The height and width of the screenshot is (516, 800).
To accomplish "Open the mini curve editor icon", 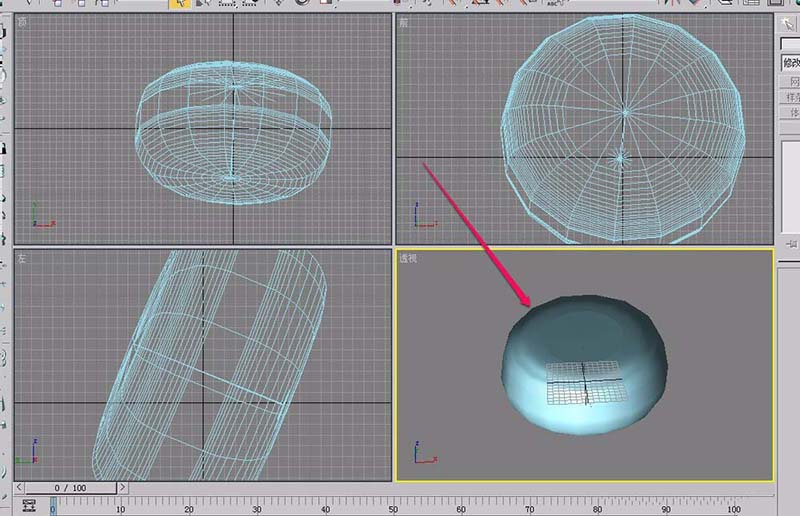I will coord(30,506).
